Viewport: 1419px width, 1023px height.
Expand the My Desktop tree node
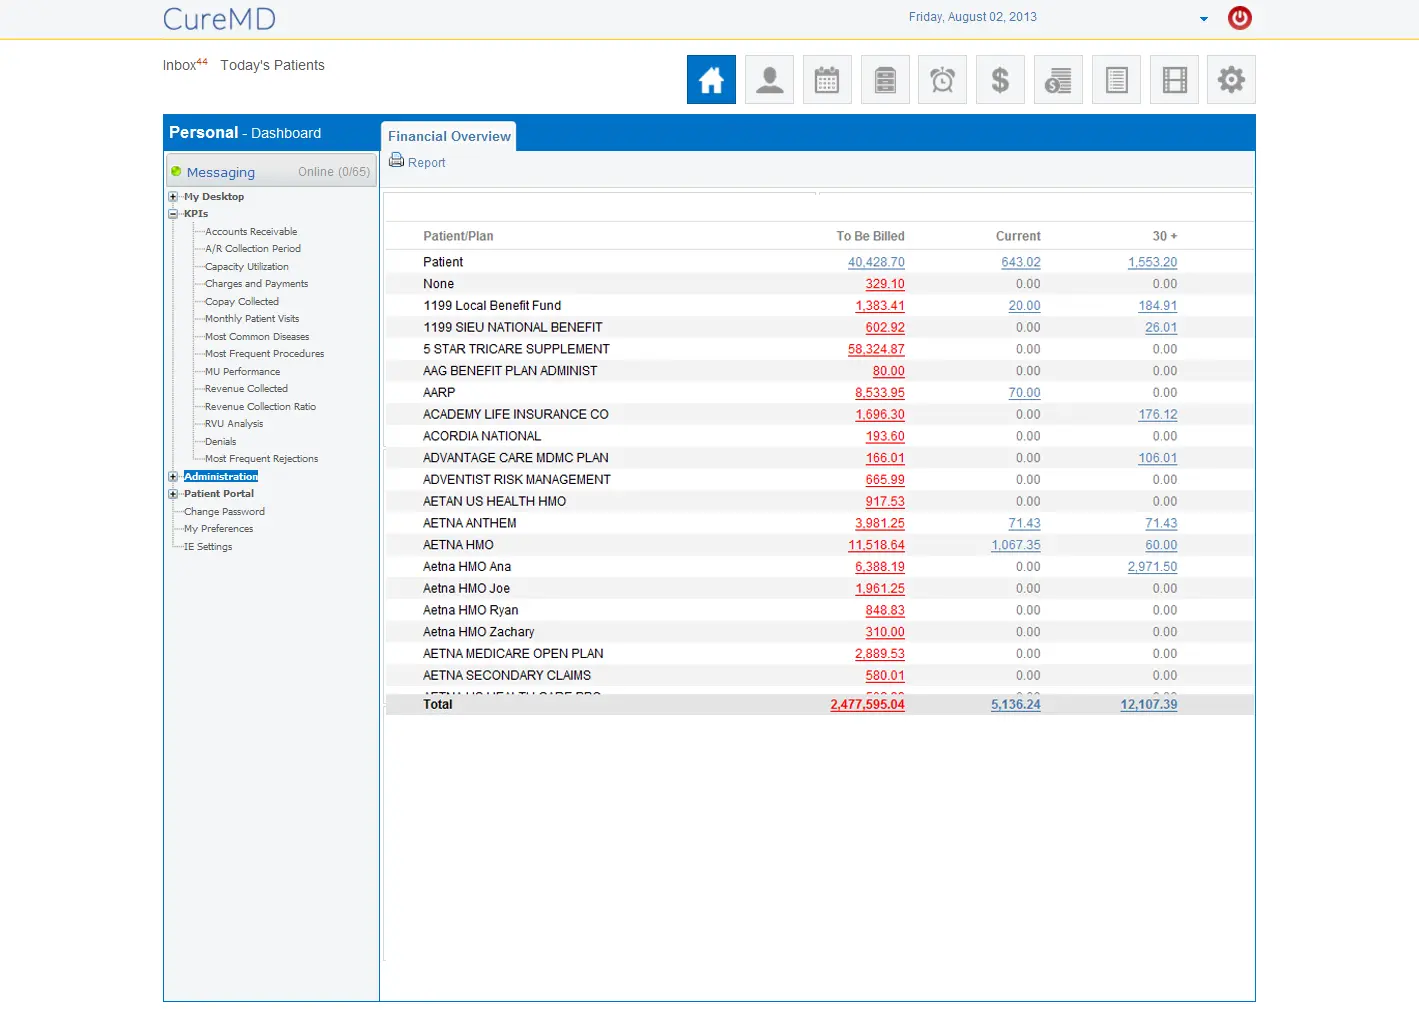click(173, 197)
